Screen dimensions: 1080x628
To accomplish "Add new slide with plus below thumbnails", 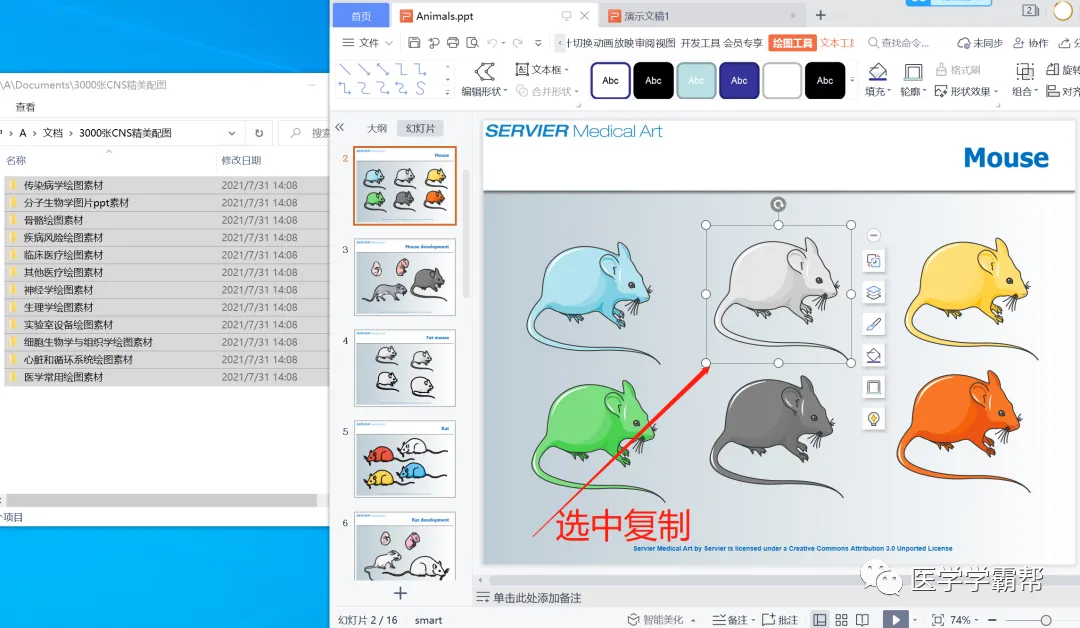I will pos(400,593).
